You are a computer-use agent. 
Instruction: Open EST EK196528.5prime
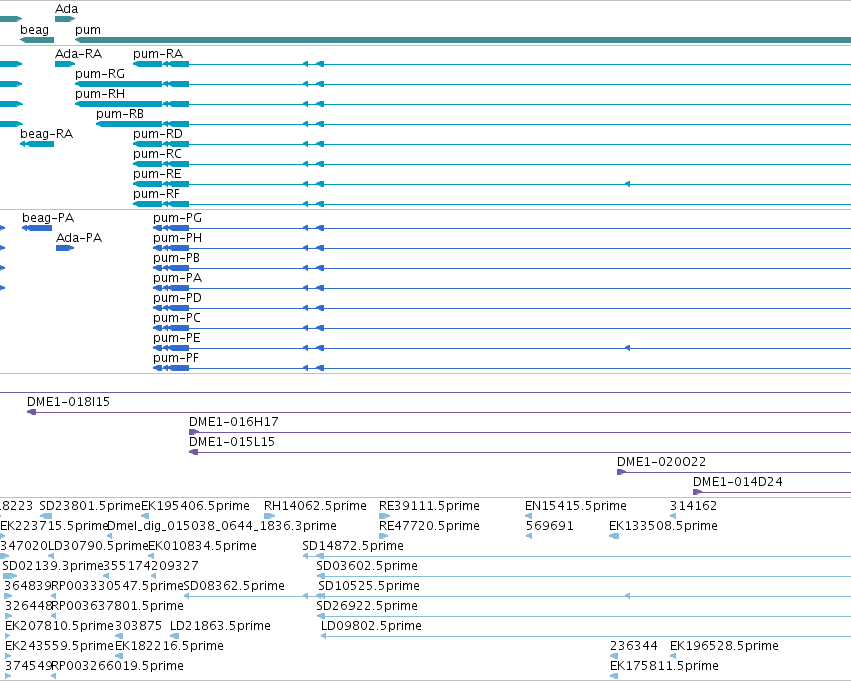click(x=725, y=647)
